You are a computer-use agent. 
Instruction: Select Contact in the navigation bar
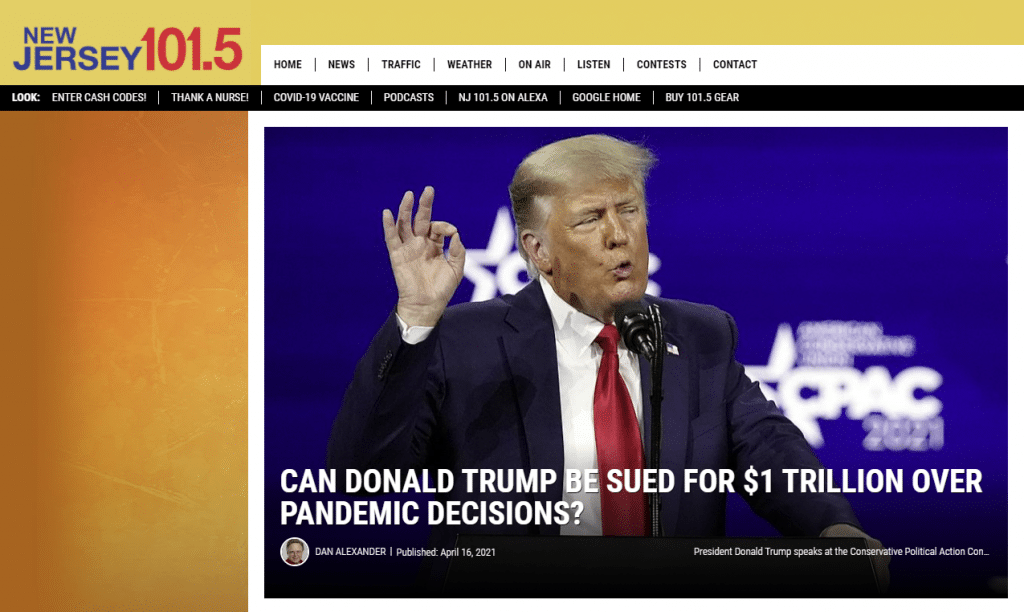click(x=735, y=65)
